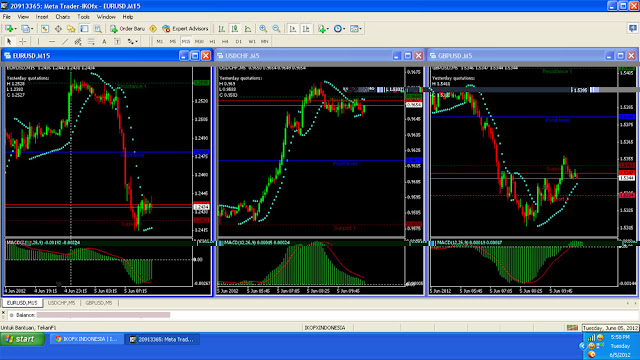Open the Window menu
Viewport: 640px width, 360px height.
point(106,17)
